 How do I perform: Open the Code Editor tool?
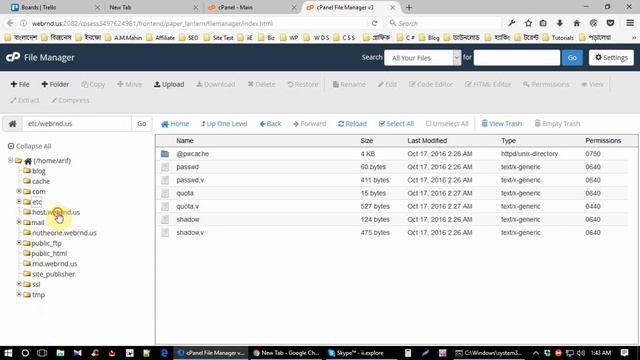(431, 84)
